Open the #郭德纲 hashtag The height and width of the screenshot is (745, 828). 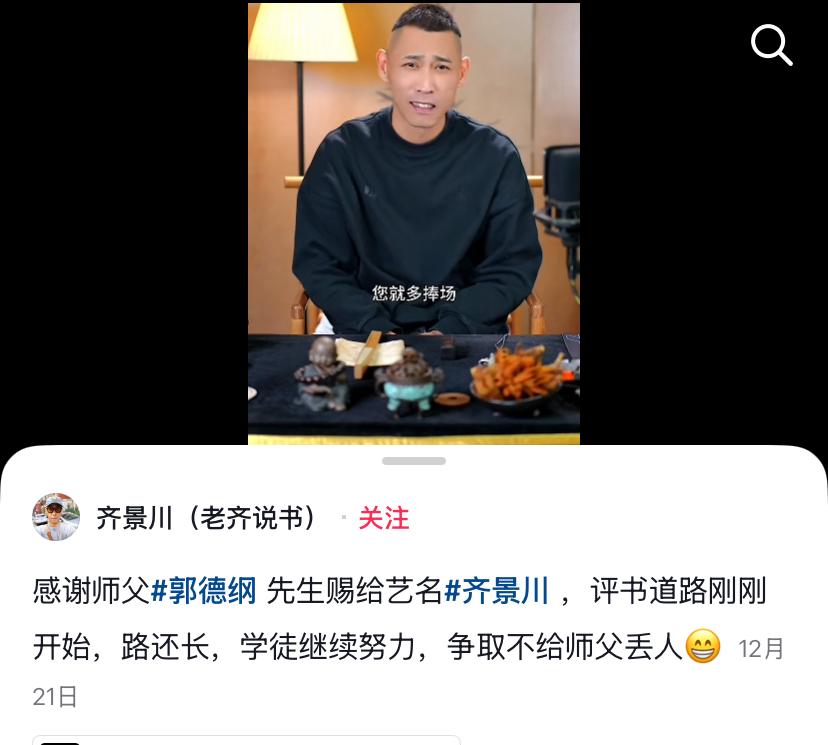click(204, 590)
